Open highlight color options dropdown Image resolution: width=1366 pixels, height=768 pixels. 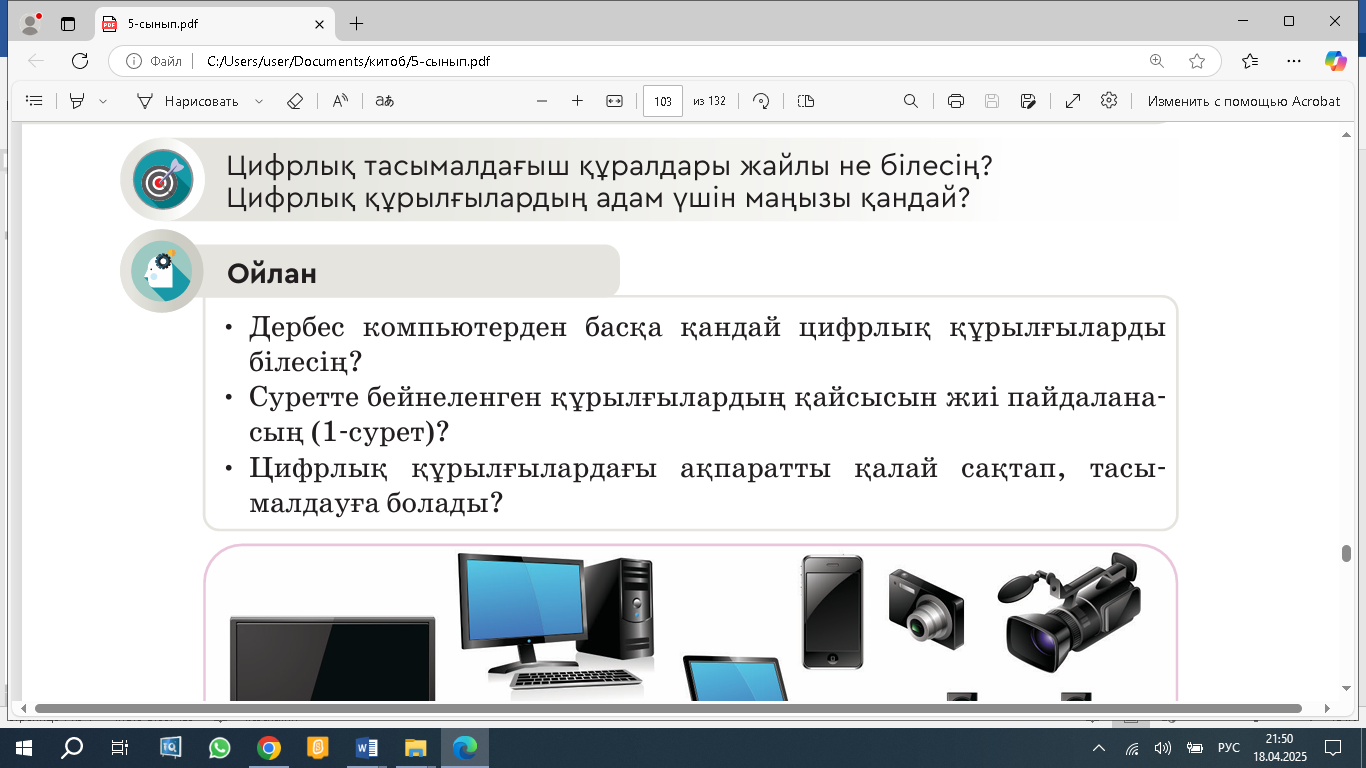point(103,101)
